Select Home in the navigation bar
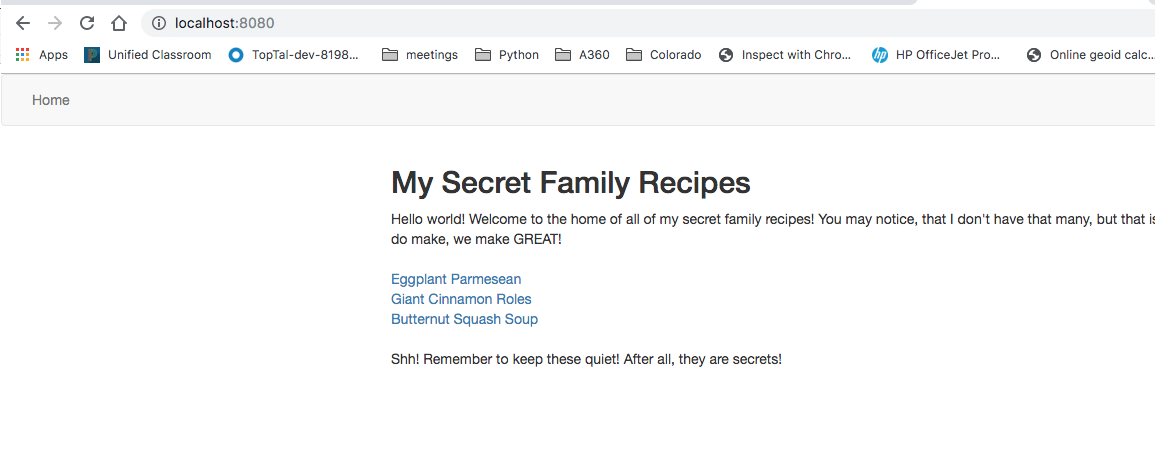1155x465 pixels. [51, 100]
